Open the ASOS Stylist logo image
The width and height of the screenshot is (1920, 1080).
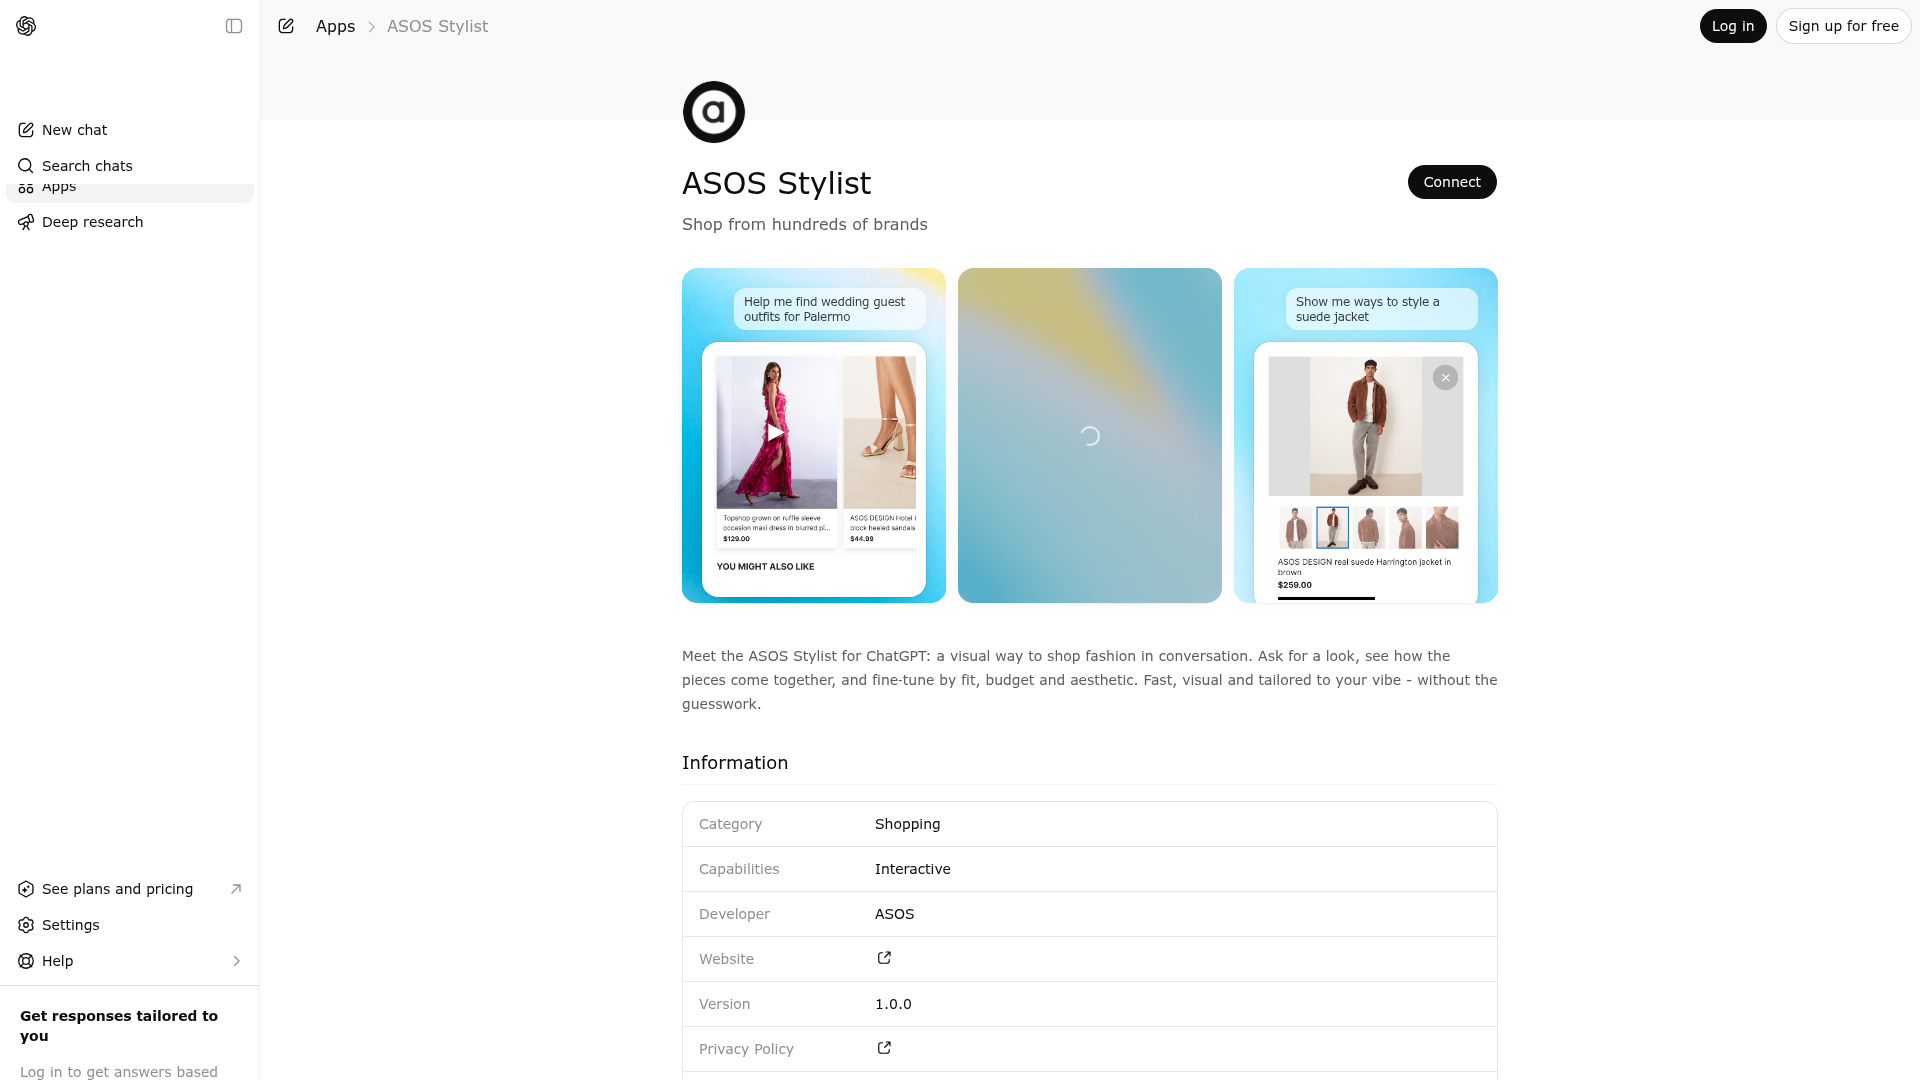[x=714, y=112]
